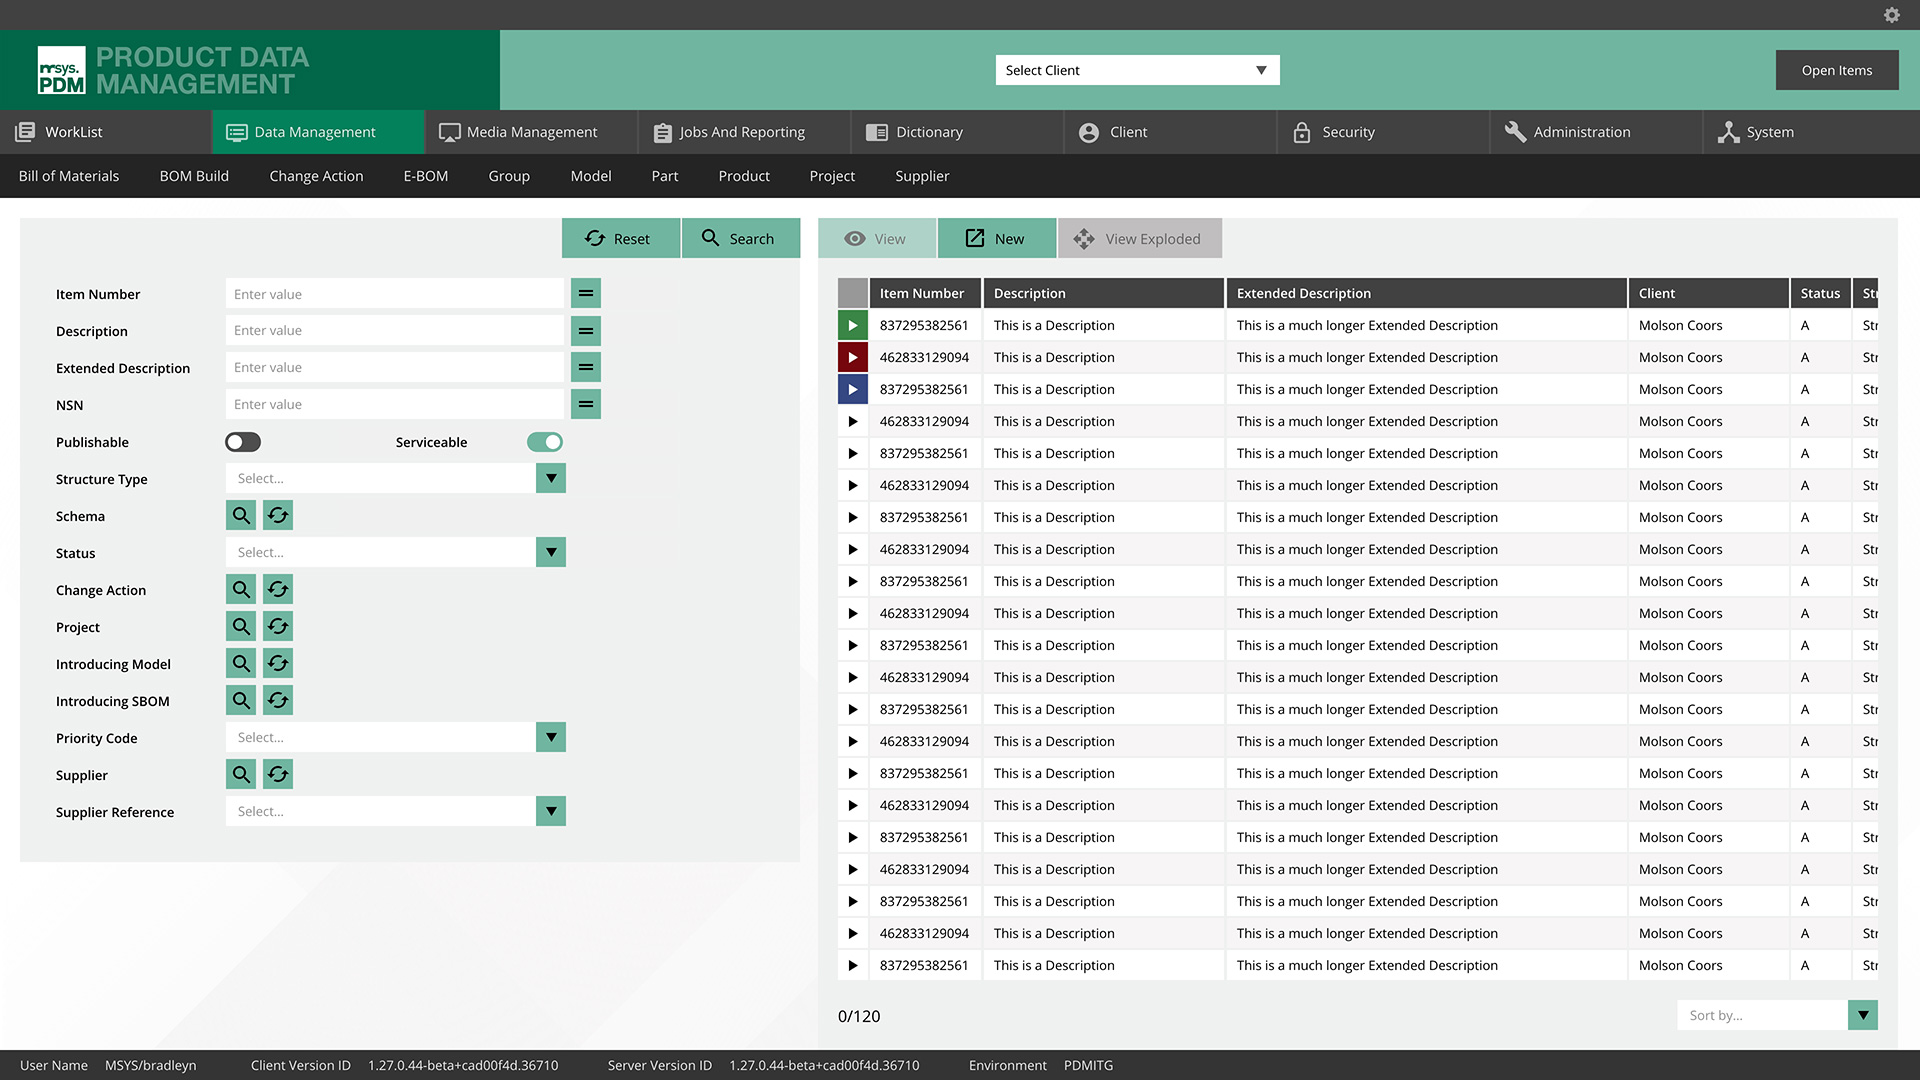Expand the green-marked first result row
Image resolution: width=1920 pixels, height=1080 pixels.
852,325
